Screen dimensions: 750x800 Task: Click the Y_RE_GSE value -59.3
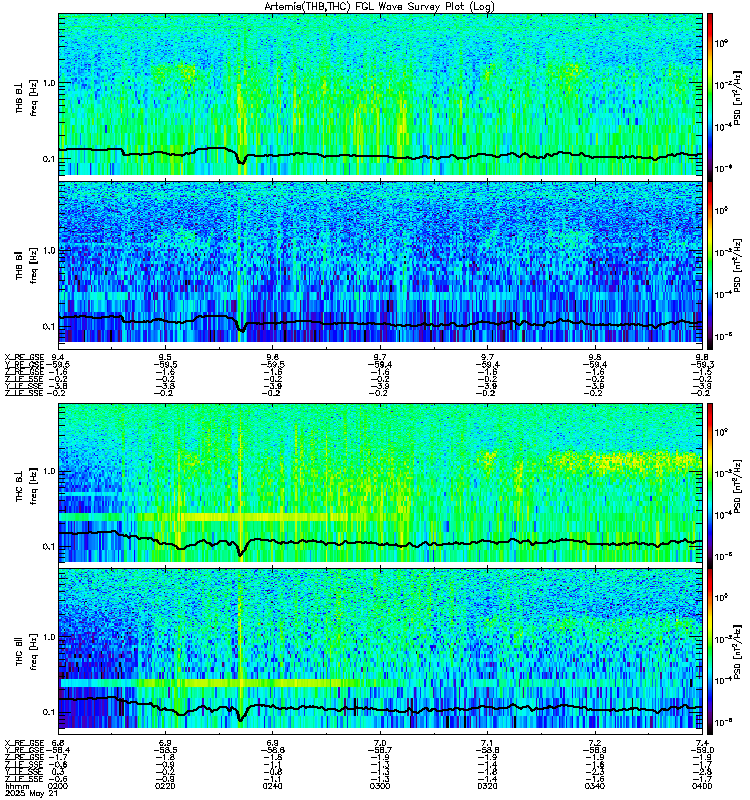coord(703,365)
